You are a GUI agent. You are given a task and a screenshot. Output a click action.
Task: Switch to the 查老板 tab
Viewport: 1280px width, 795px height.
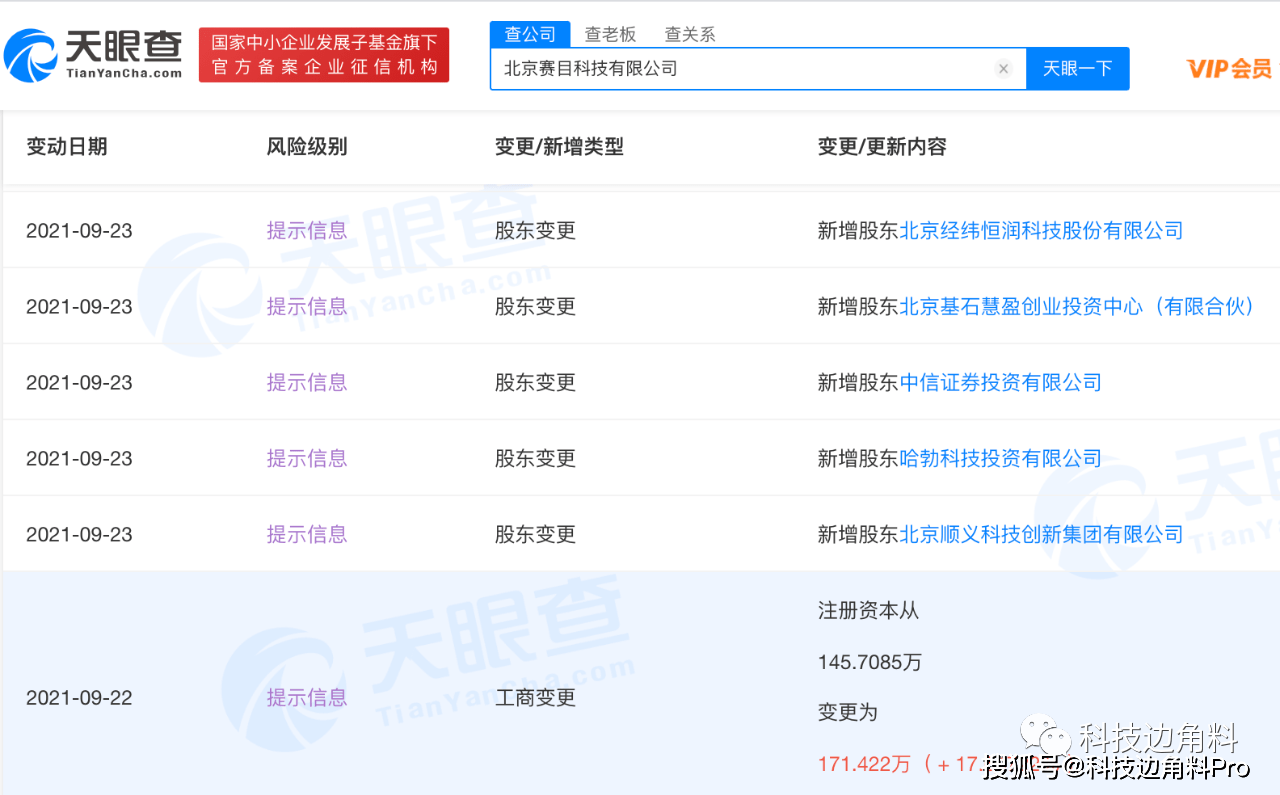pos(610,34)
